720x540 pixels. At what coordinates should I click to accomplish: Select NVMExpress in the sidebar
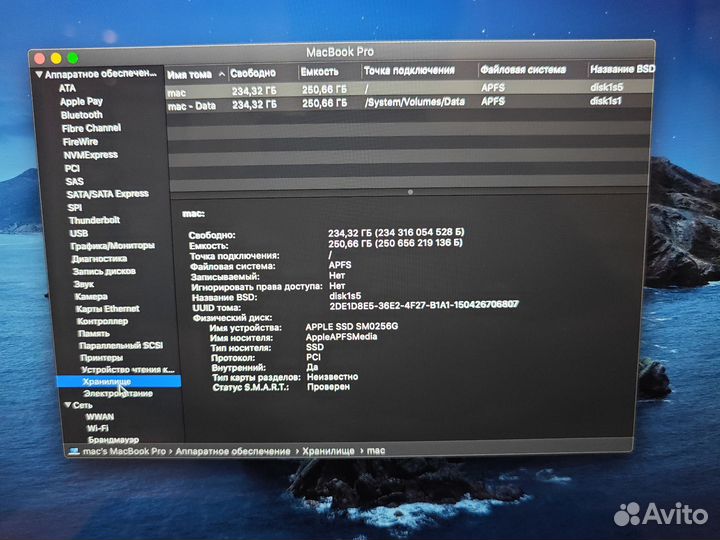90,155
